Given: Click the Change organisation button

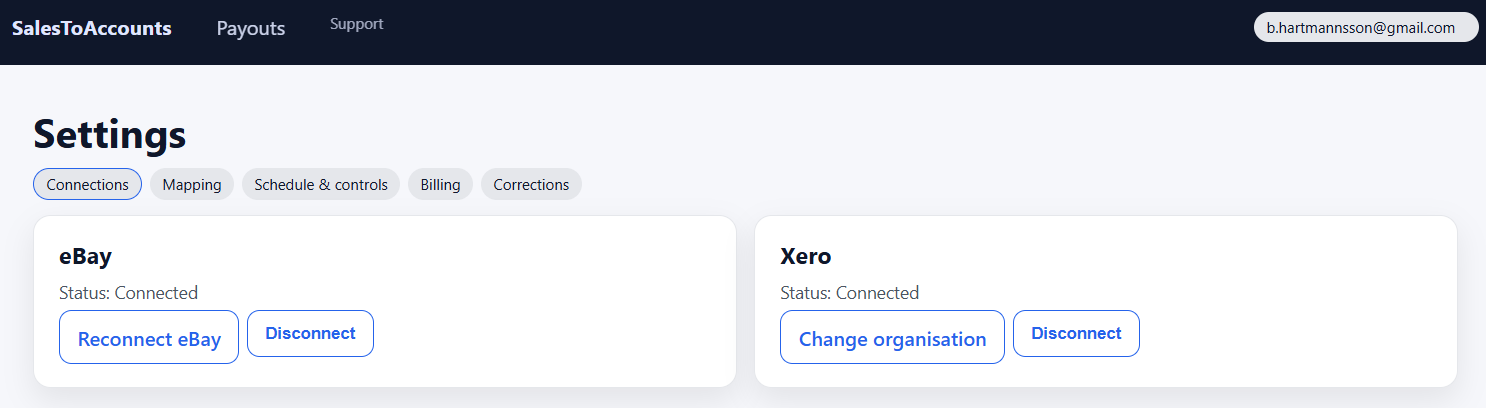Looking at the screenshot, I should [892, 338].
